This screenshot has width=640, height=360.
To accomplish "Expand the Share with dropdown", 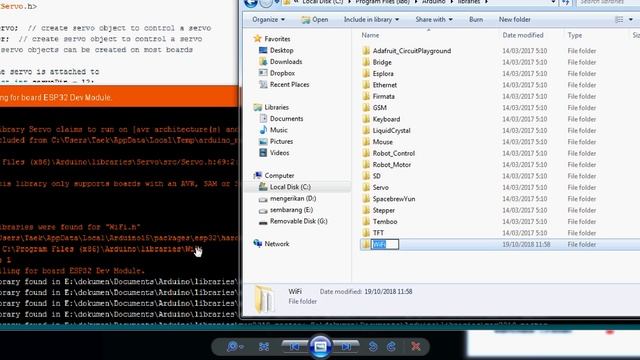I will coord(434,19).
